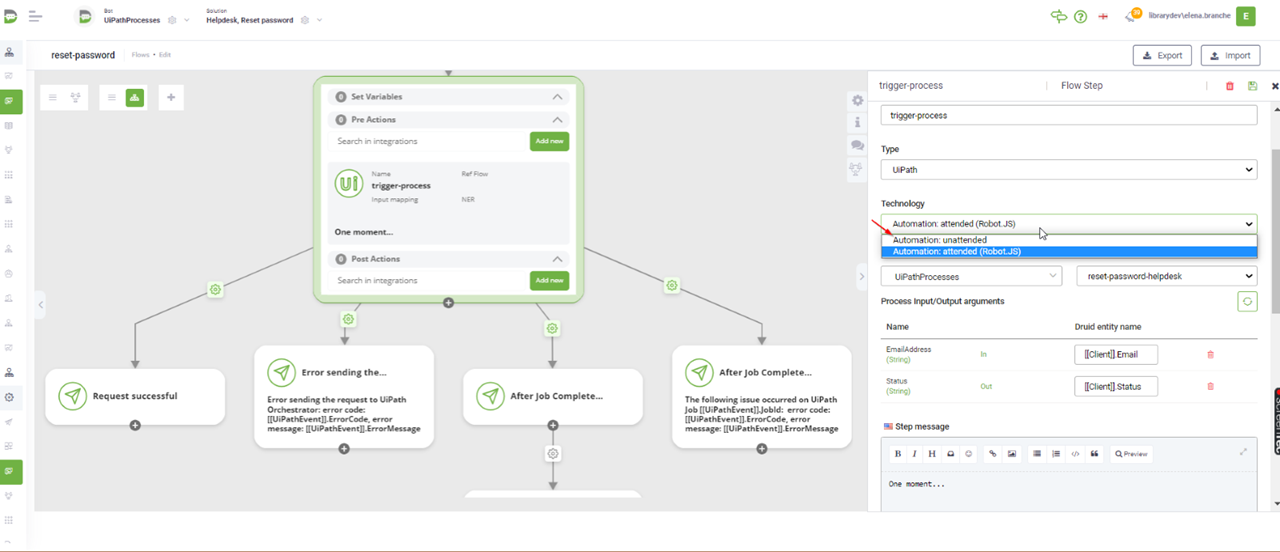Click the [[Client]].Email entity field

pyautogui.click(x=1116, y=354)
